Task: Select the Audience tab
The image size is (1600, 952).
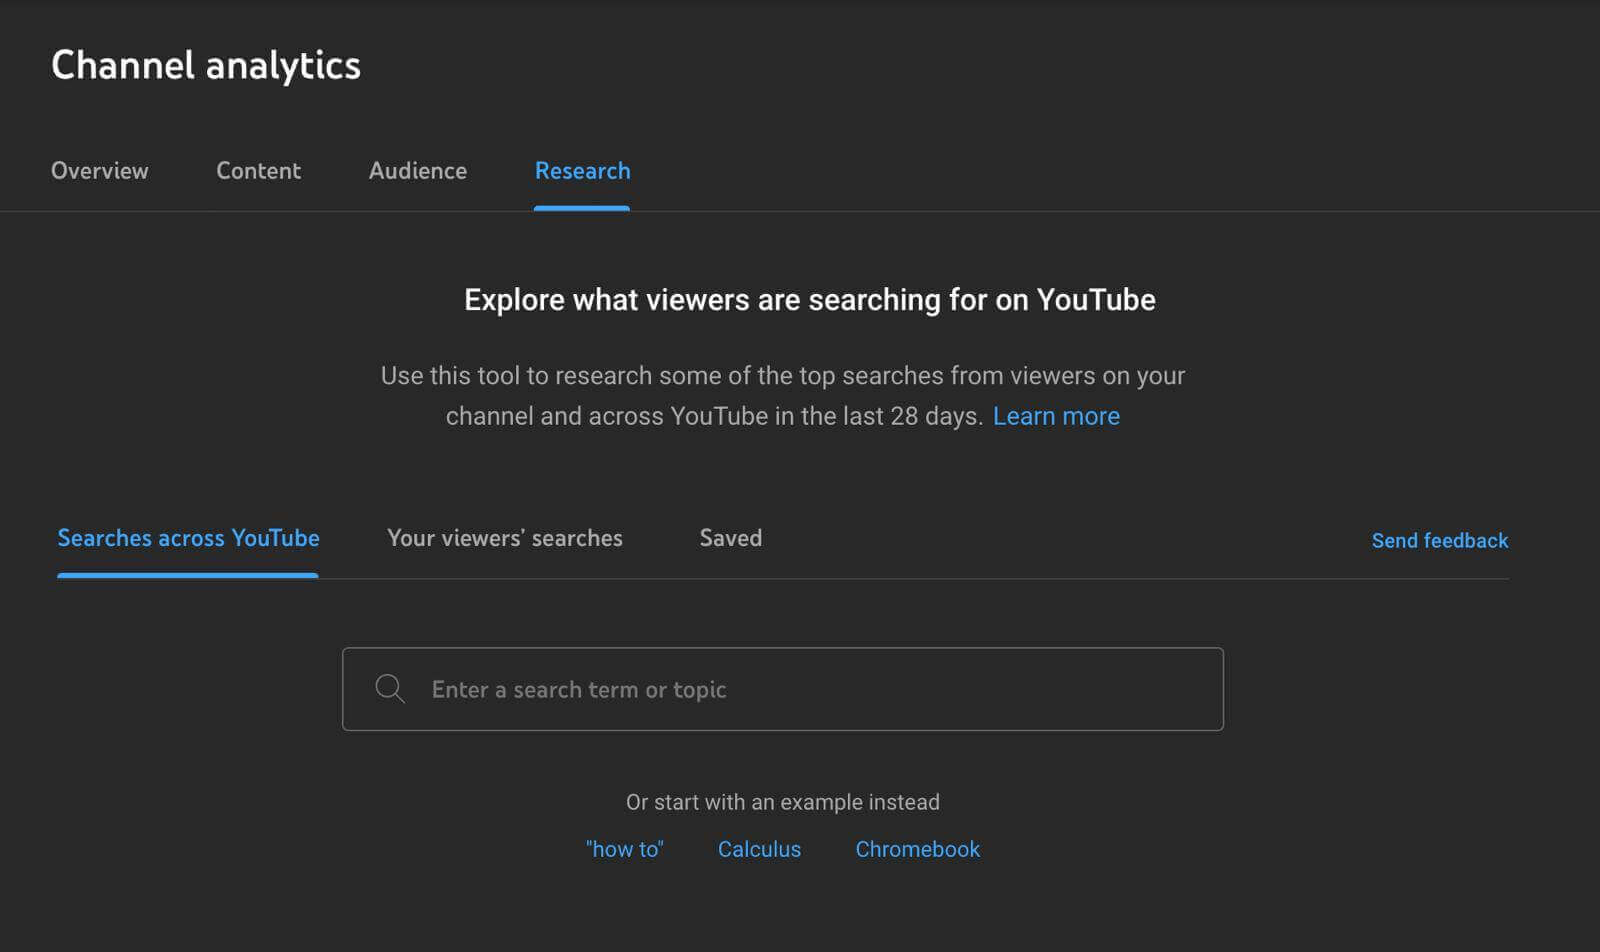Action: (418, 171)
